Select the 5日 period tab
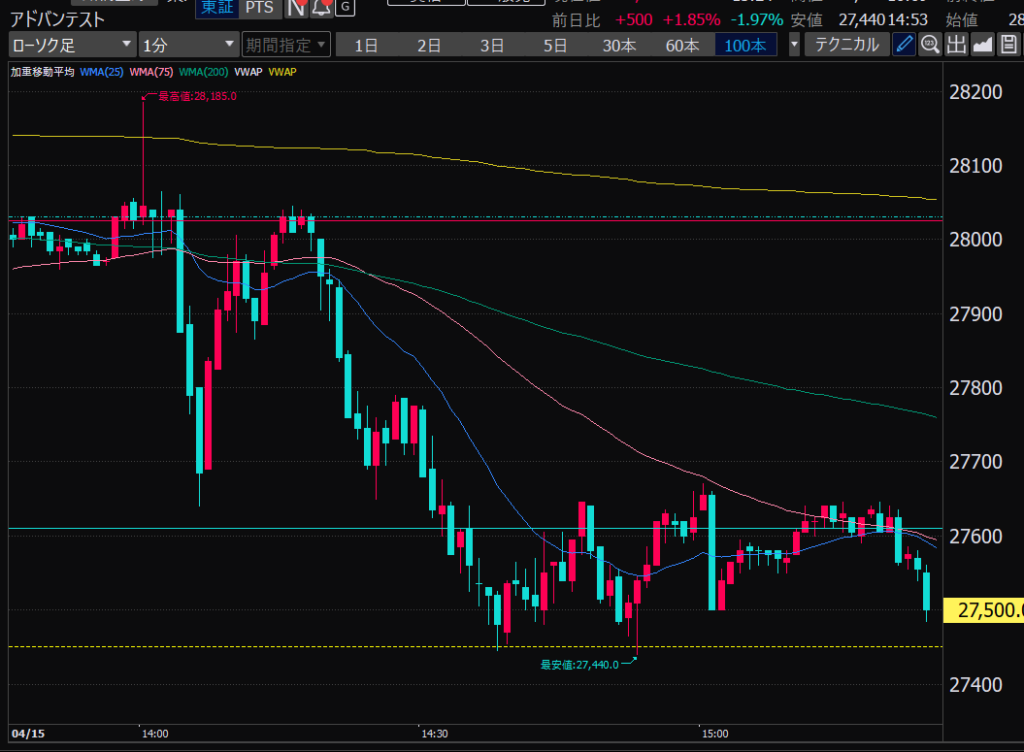Image resolution: width=1024 pixels, height=752 pixels. pyautogui.click(x=555, y=44)
